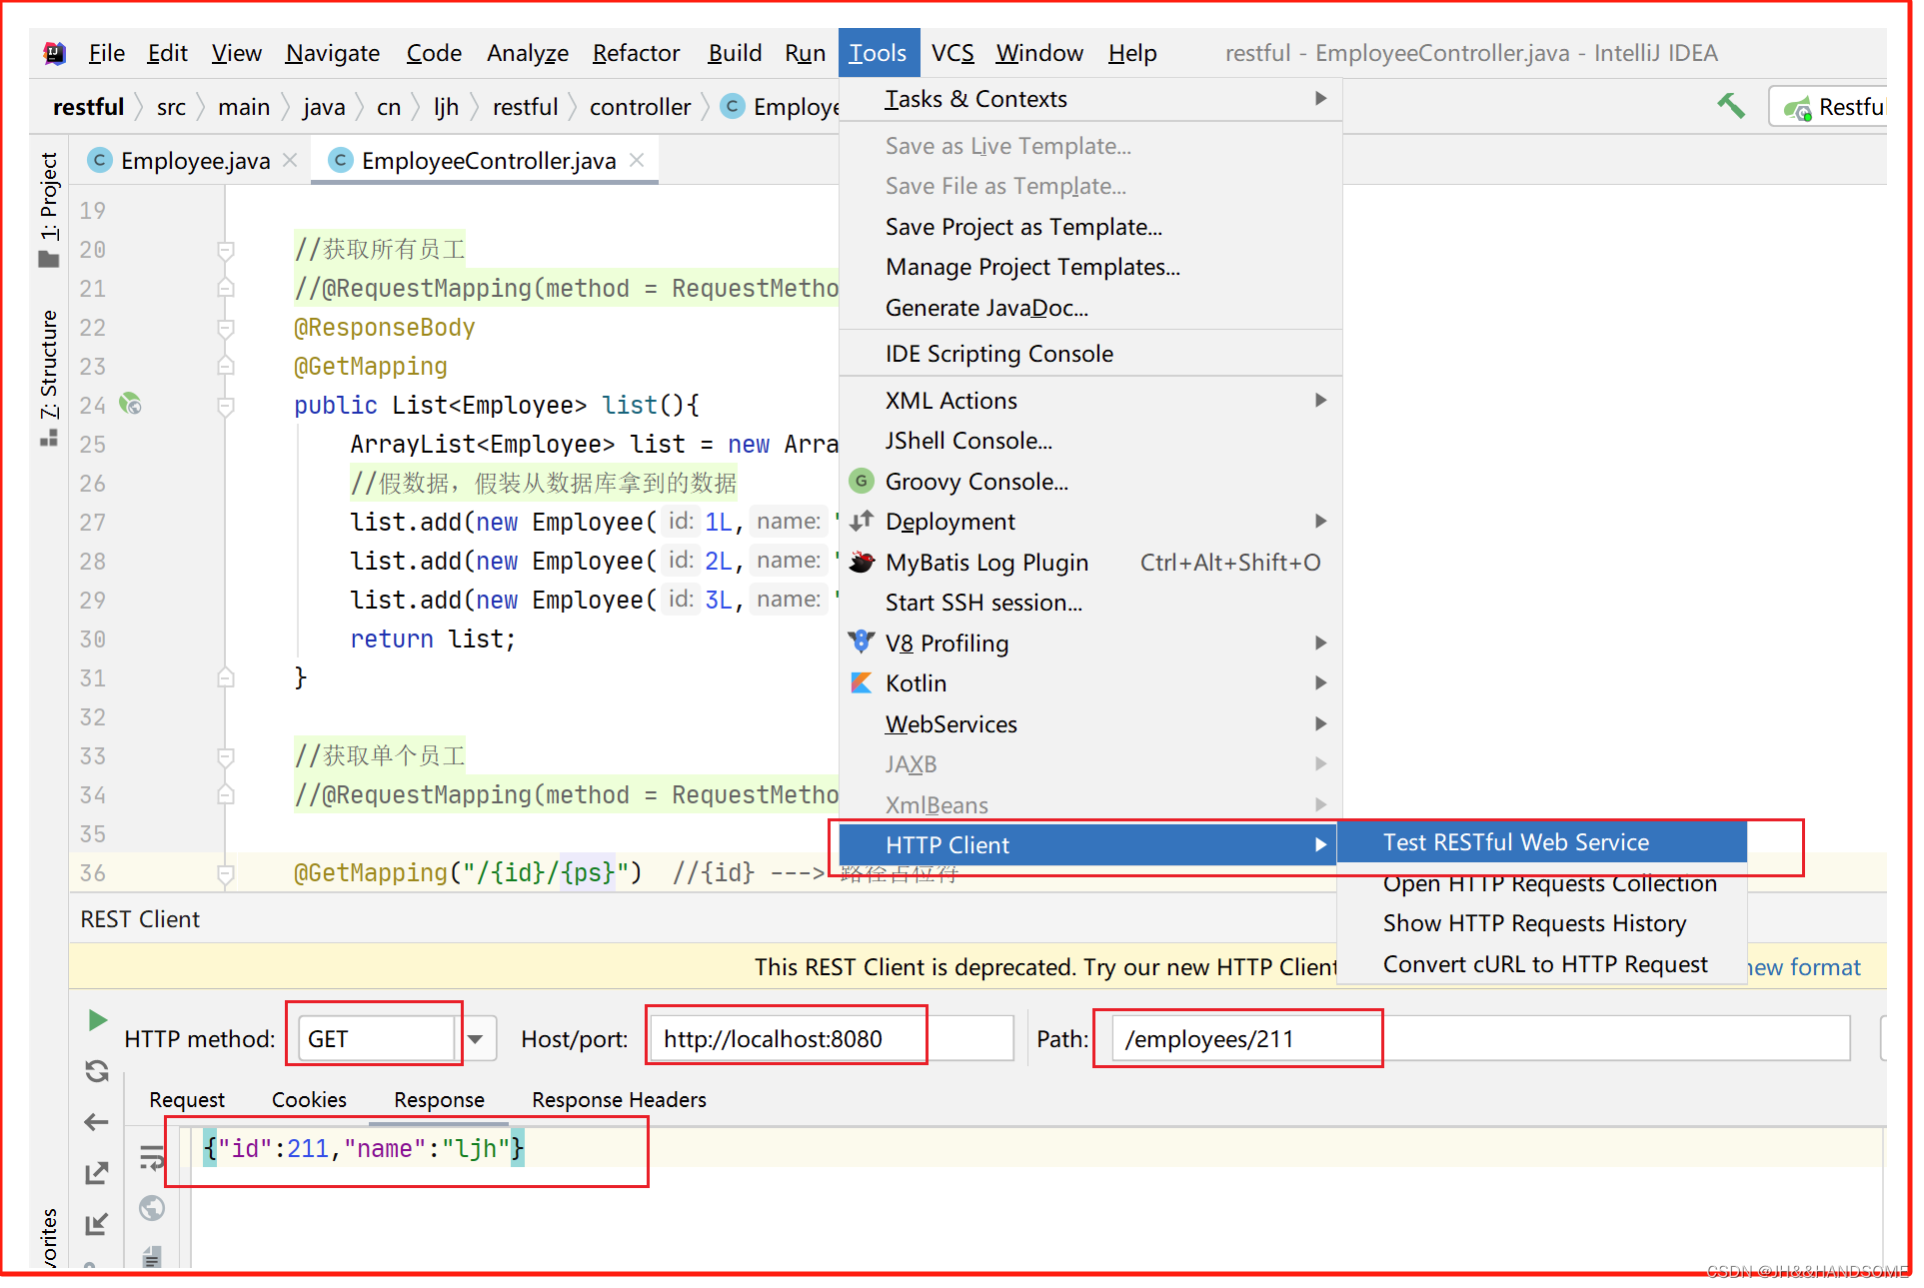Expand Kotlin submenu arrow
The height and width of the screenshot is (1288, 1924).
pyautogui.click(x=1320, y=683)
